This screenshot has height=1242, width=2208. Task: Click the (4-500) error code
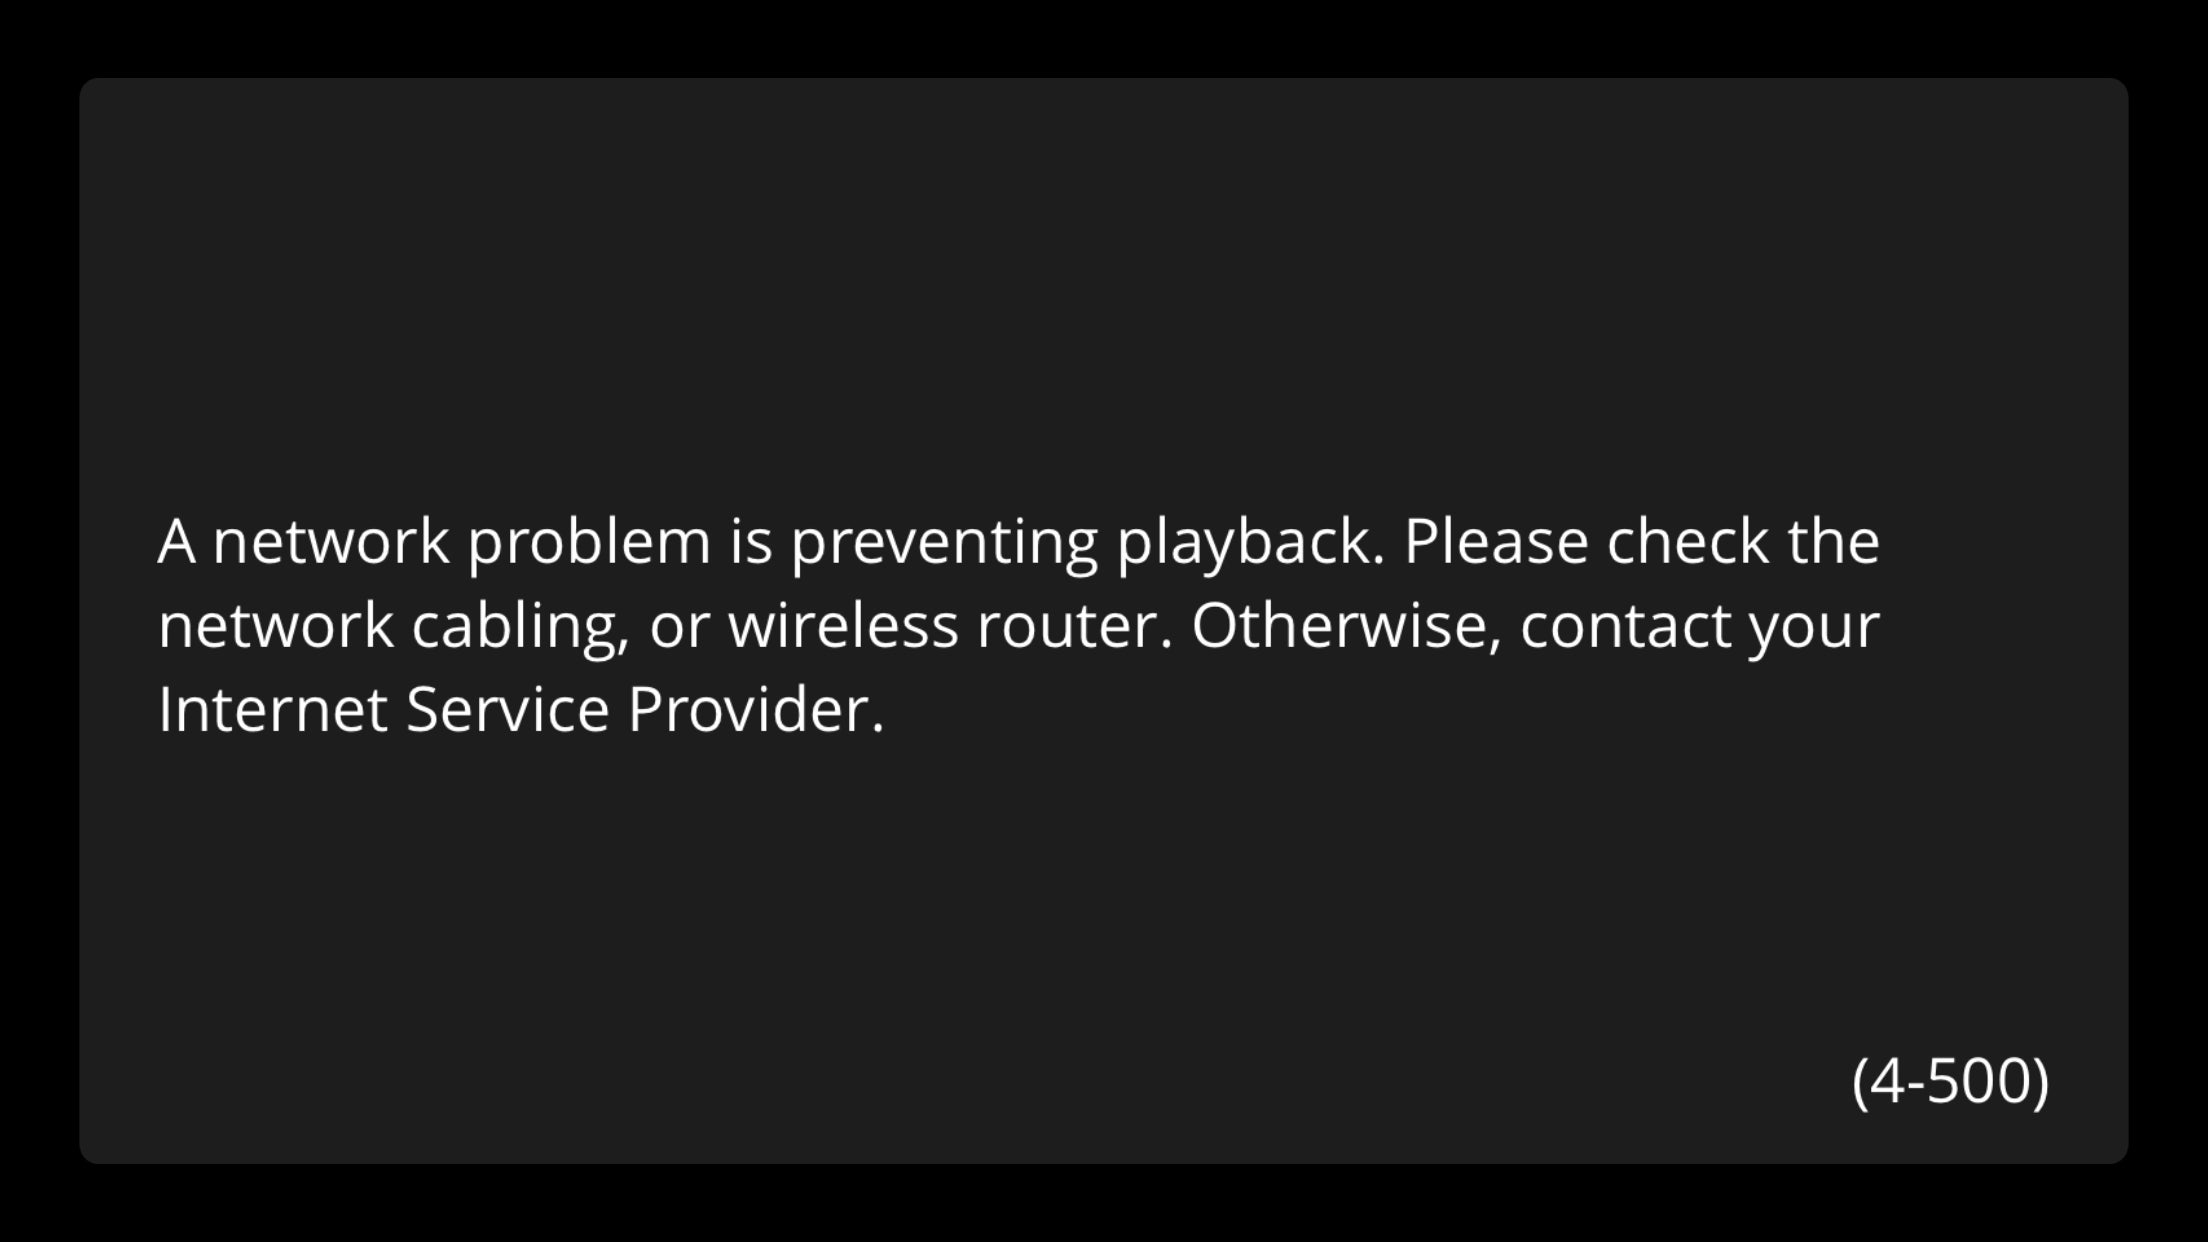pyautogui.click(x=1950, y=1081)
